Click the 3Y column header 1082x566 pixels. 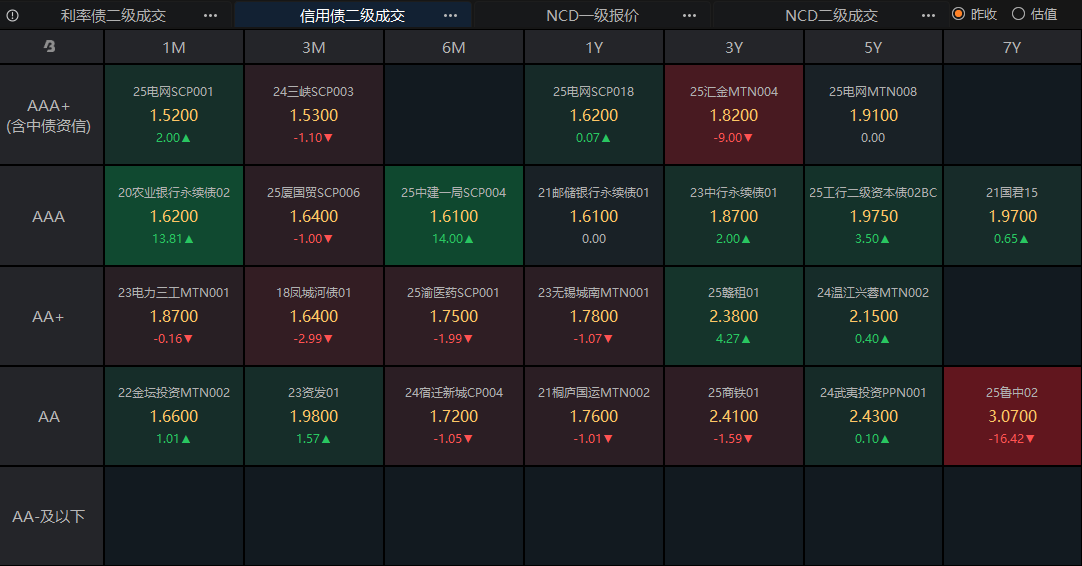pos(734,47)
